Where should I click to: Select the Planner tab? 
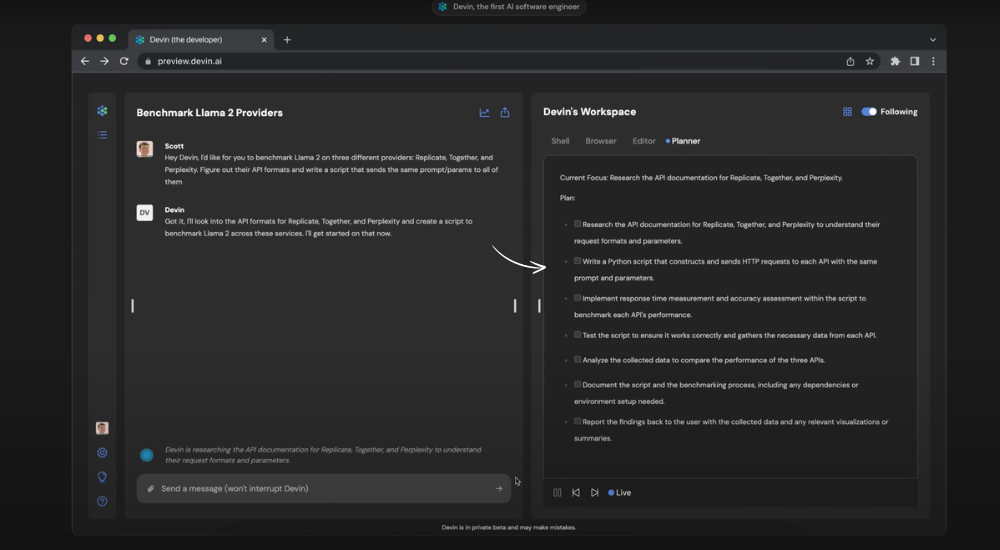683,141
